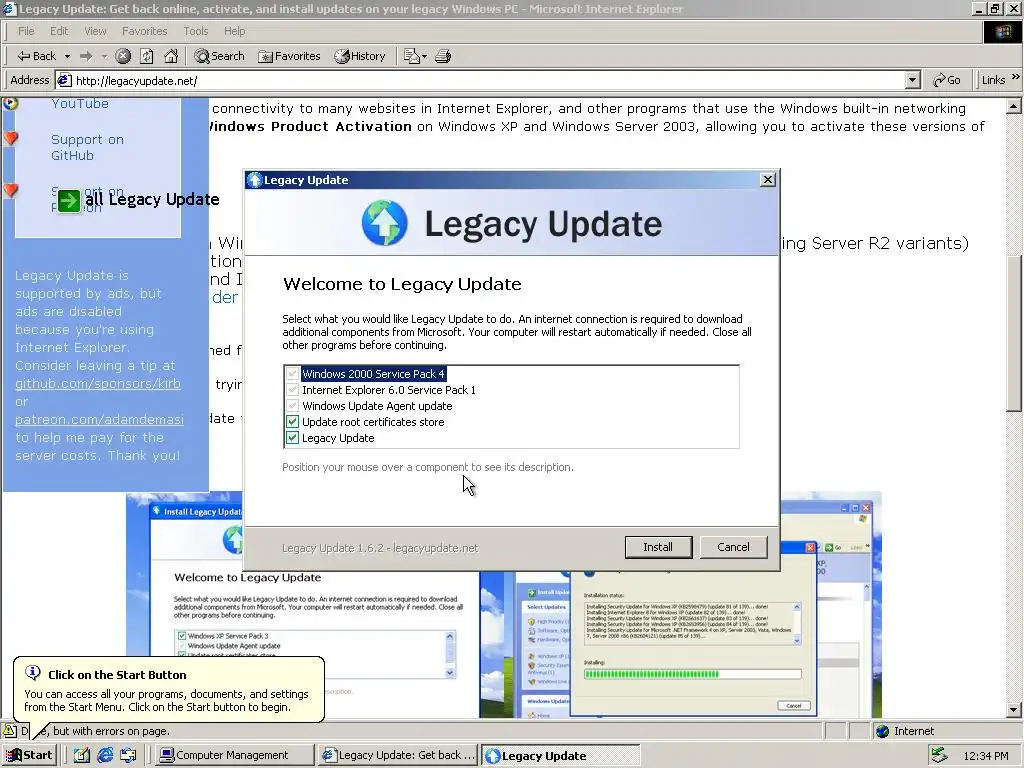This screenshot has width=1024, height=768.
Task: Toggle Windows Update Agent update checkbox
Action: coord(293,406)
